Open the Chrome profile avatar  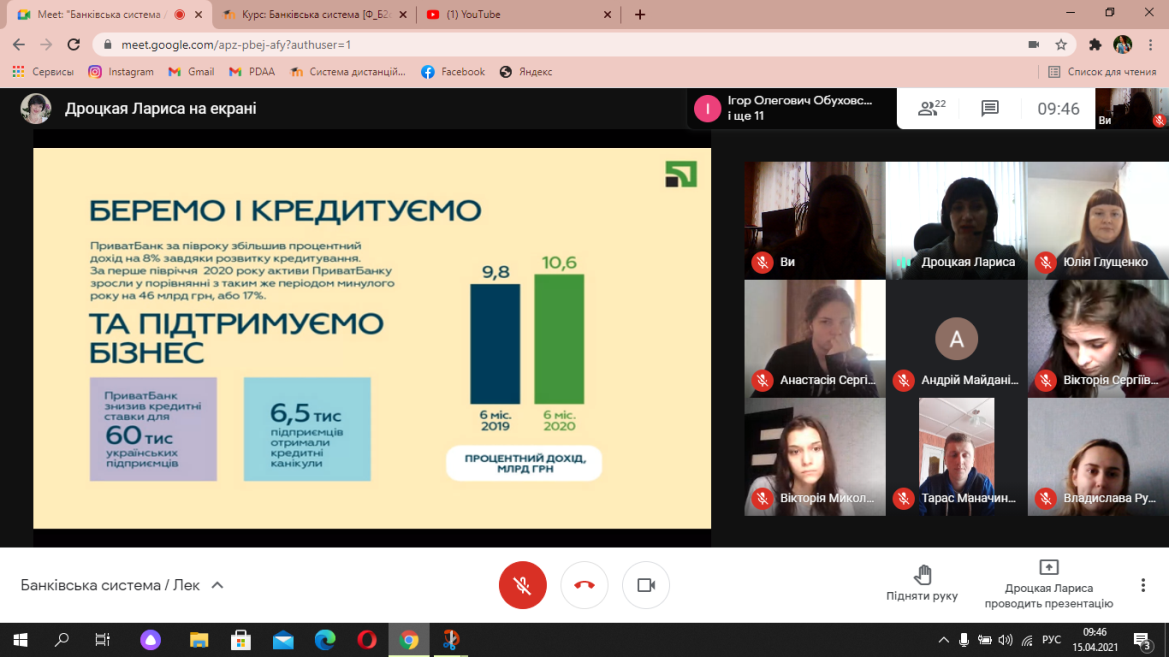(1123, 45)
